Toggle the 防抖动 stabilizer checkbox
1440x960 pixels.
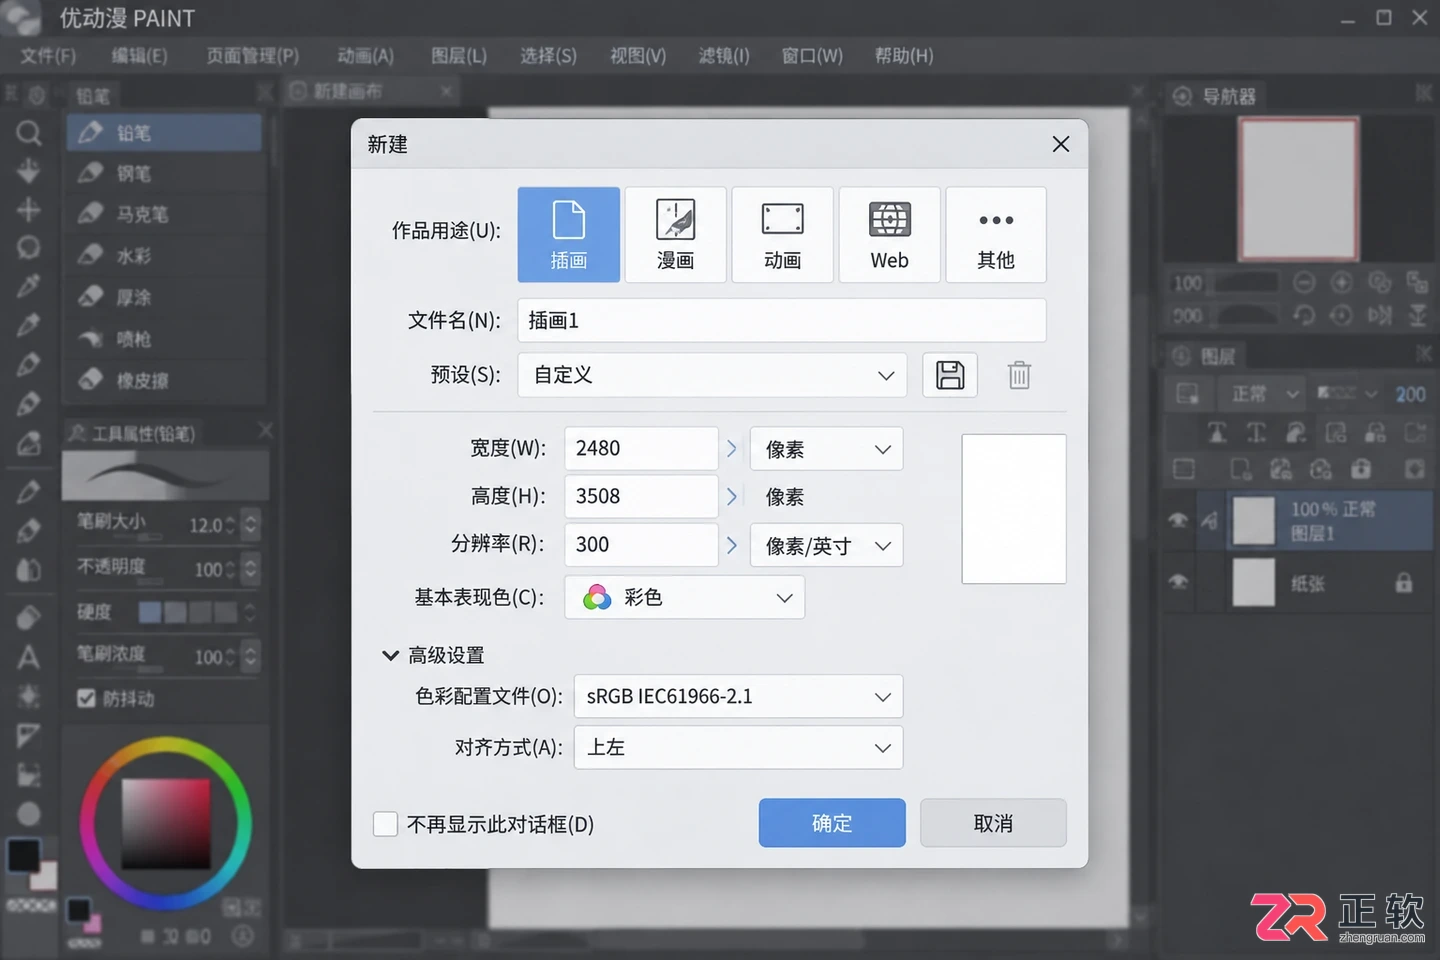(x=86, y=698)
